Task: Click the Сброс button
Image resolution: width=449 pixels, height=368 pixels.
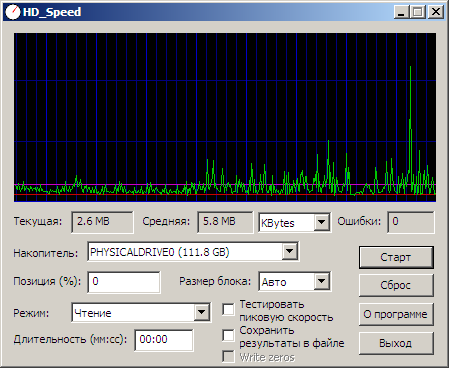Action: coord(396,285)
